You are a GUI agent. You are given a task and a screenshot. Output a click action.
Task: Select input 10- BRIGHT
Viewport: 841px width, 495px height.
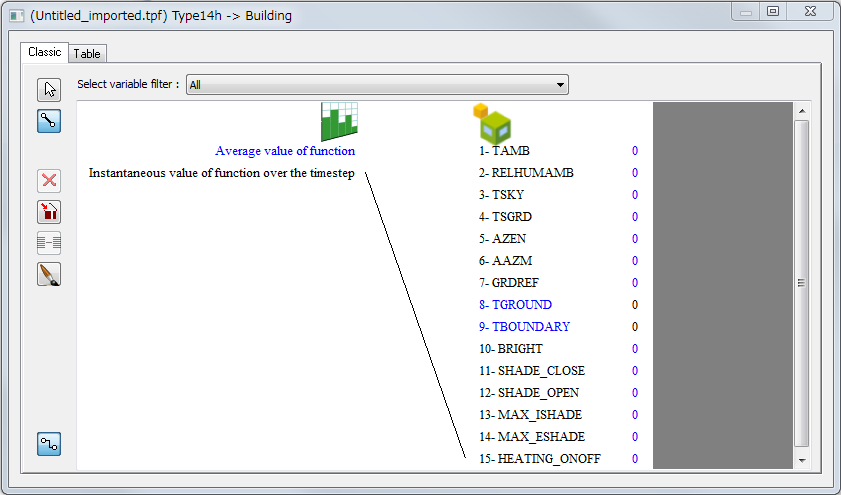[x=511, y=349]
